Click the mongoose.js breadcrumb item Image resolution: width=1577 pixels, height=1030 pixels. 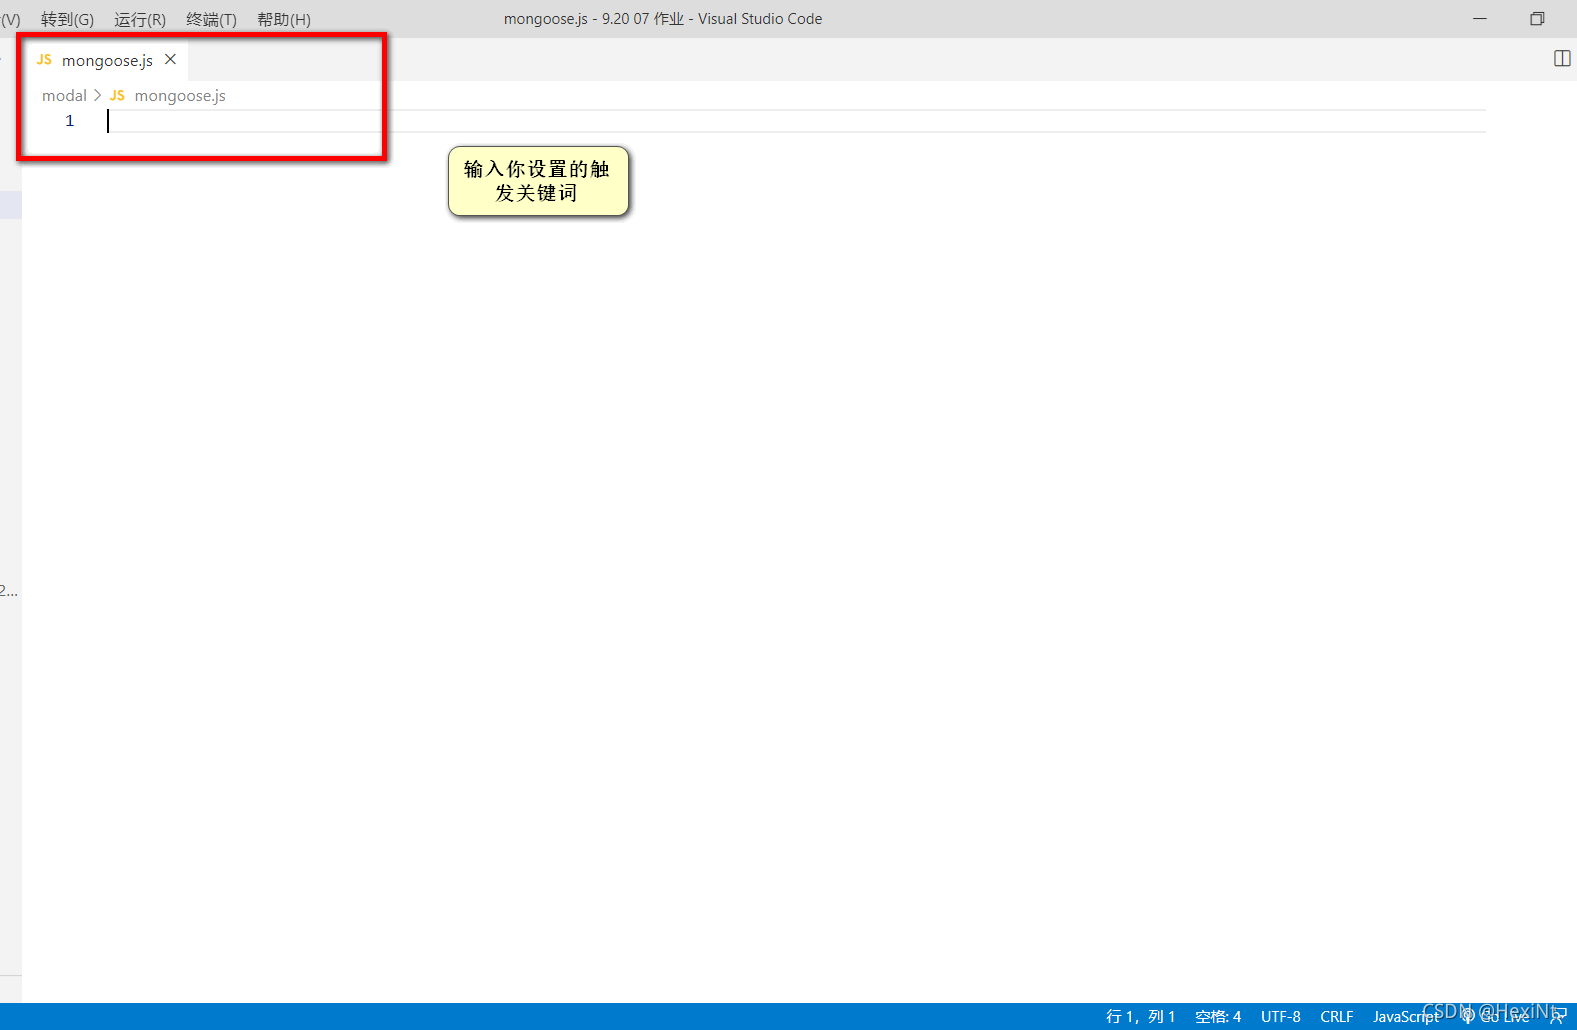coord(168,95)
